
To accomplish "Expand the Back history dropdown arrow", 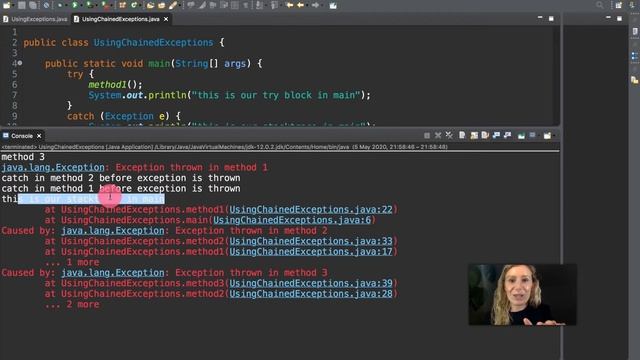I will pyautogui.click(x=307, y=6).
